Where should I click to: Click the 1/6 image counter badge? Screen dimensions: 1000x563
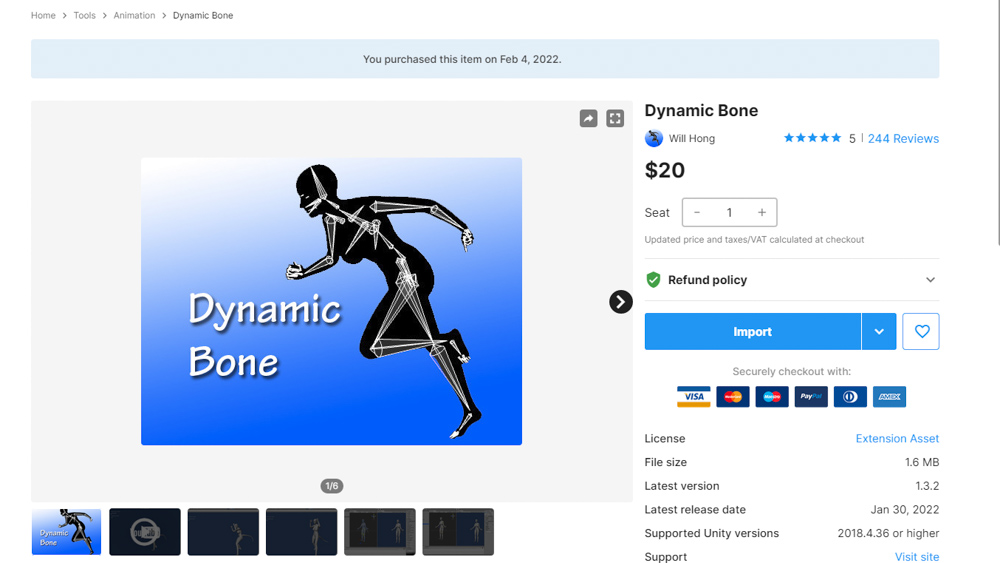332,486
